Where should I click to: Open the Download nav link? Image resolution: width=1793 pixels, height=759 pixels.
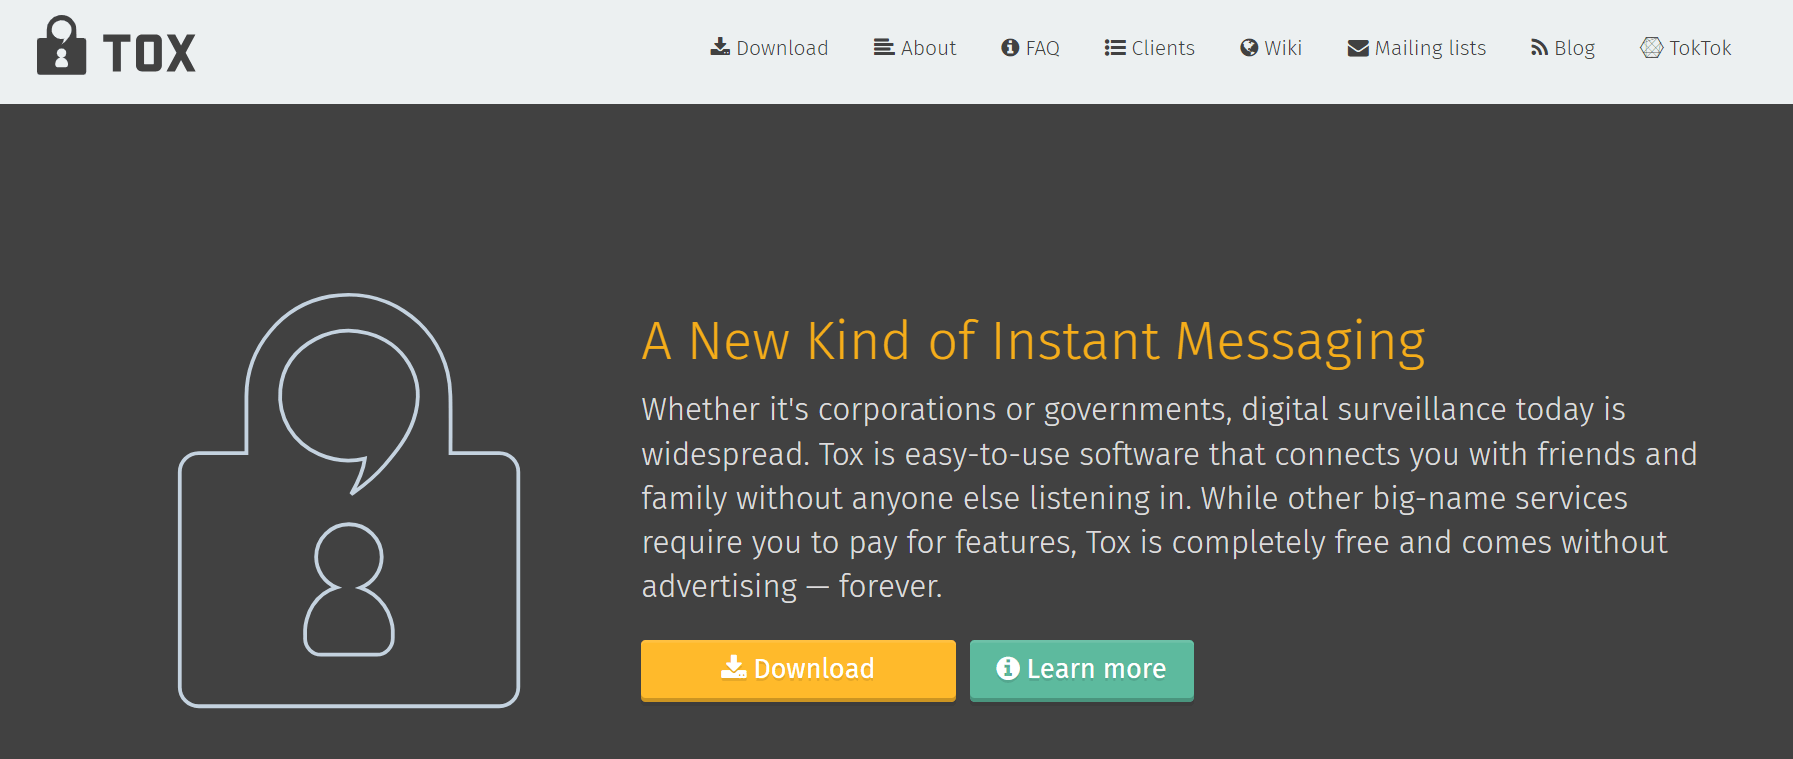(x=769, y=48)
